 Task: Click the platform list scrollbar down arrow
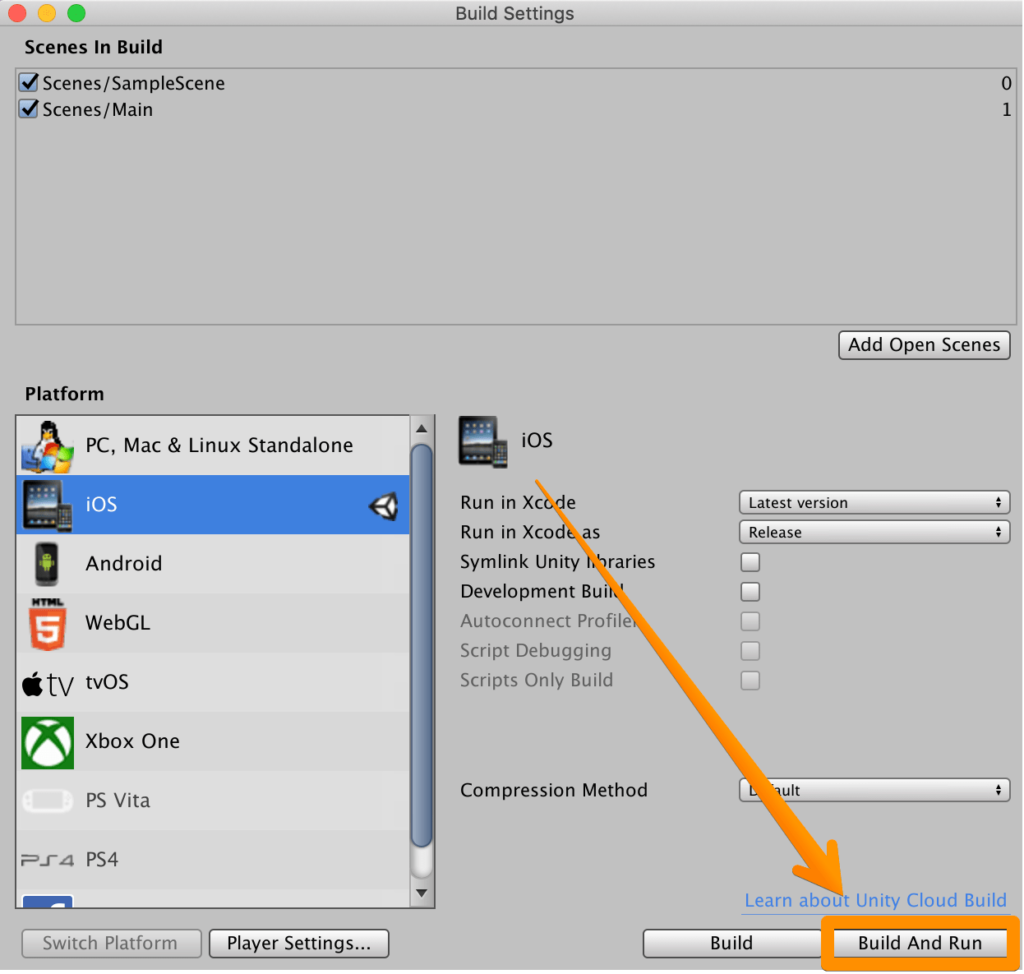tap(422, 893)
